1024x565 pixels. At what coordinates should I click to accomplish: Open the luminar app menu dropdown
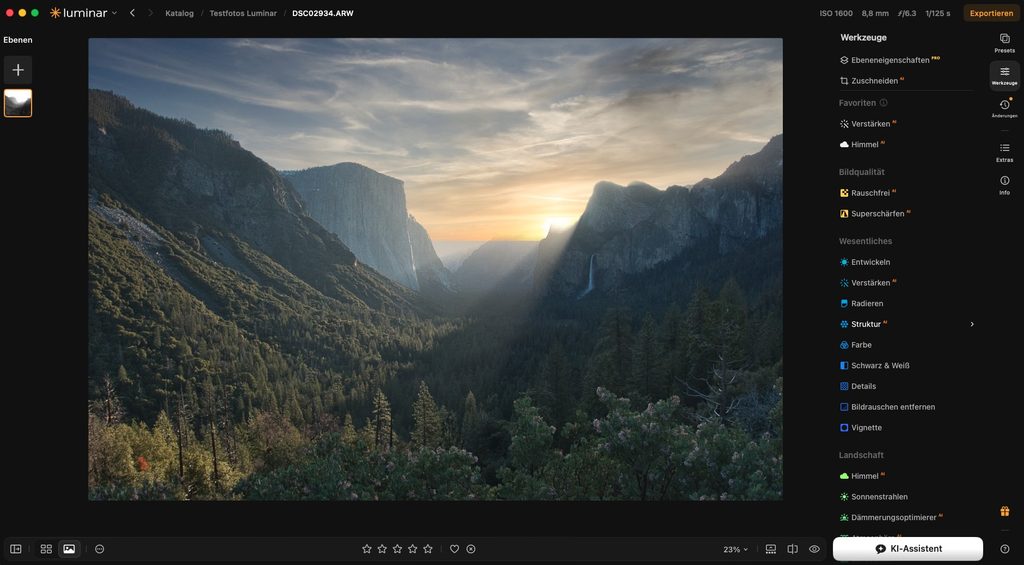coord(84,12)
